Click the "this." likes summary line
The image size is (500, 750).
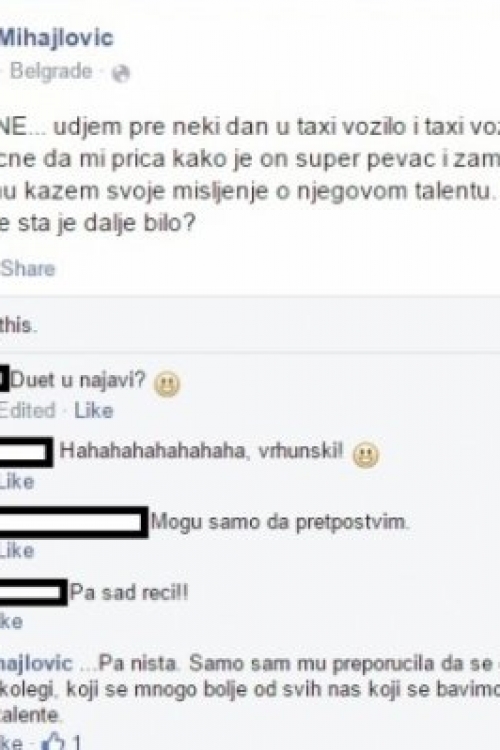(18, 326)
